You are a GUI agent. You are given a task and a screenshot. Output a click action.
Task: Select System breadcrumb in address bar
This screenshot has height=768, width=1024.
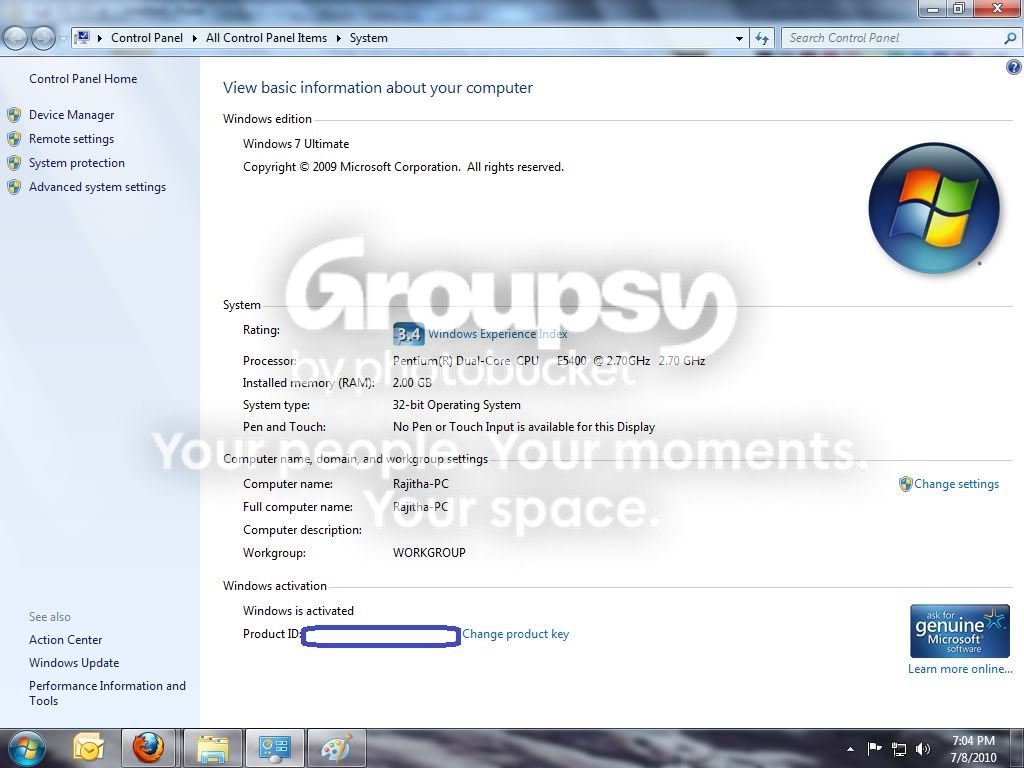pyautogui.click(x=368, y=38)
